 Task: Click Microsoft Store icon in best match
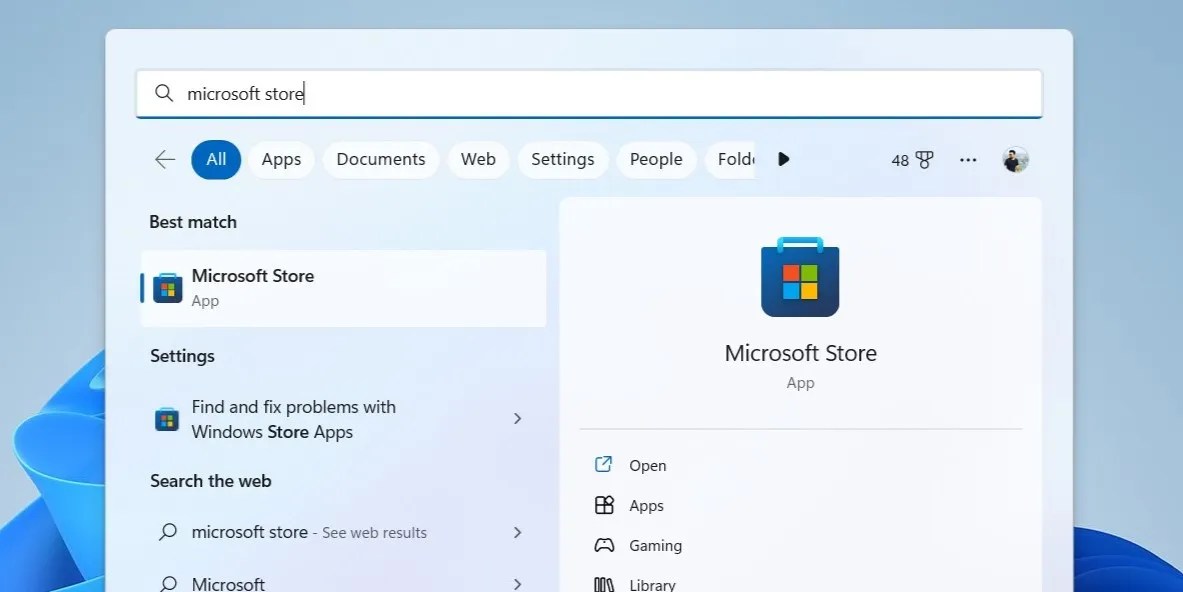(167, 288)
